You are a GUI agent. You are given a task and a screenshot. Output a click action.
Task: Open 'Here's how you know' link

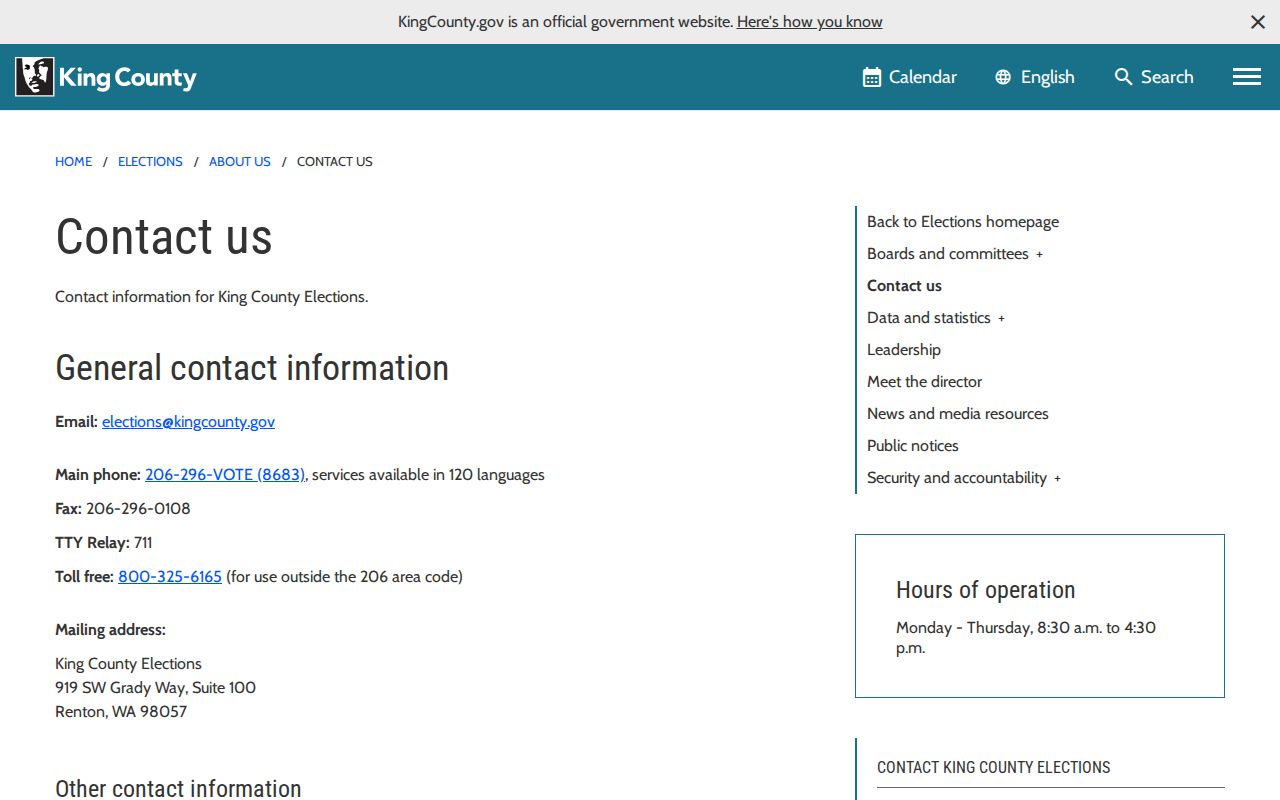pos(810,22)
